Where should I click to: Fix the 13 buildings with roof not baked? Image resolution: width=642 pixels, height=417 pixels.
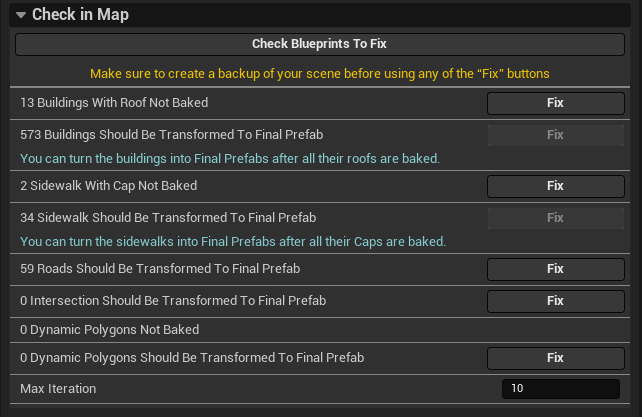pos(555,102)
